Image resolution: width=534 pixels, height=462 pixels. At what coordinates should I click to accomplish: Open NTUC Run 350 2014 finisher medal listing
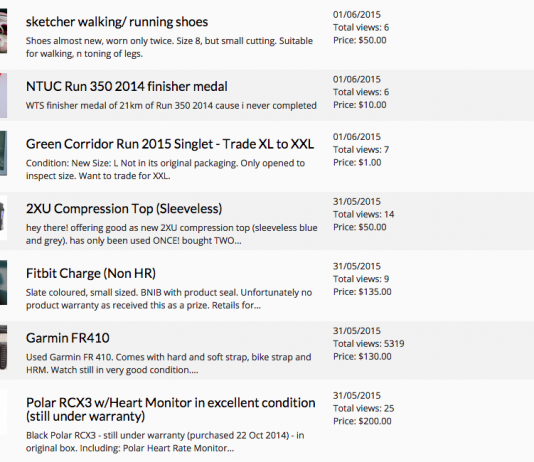click(127, 86)
